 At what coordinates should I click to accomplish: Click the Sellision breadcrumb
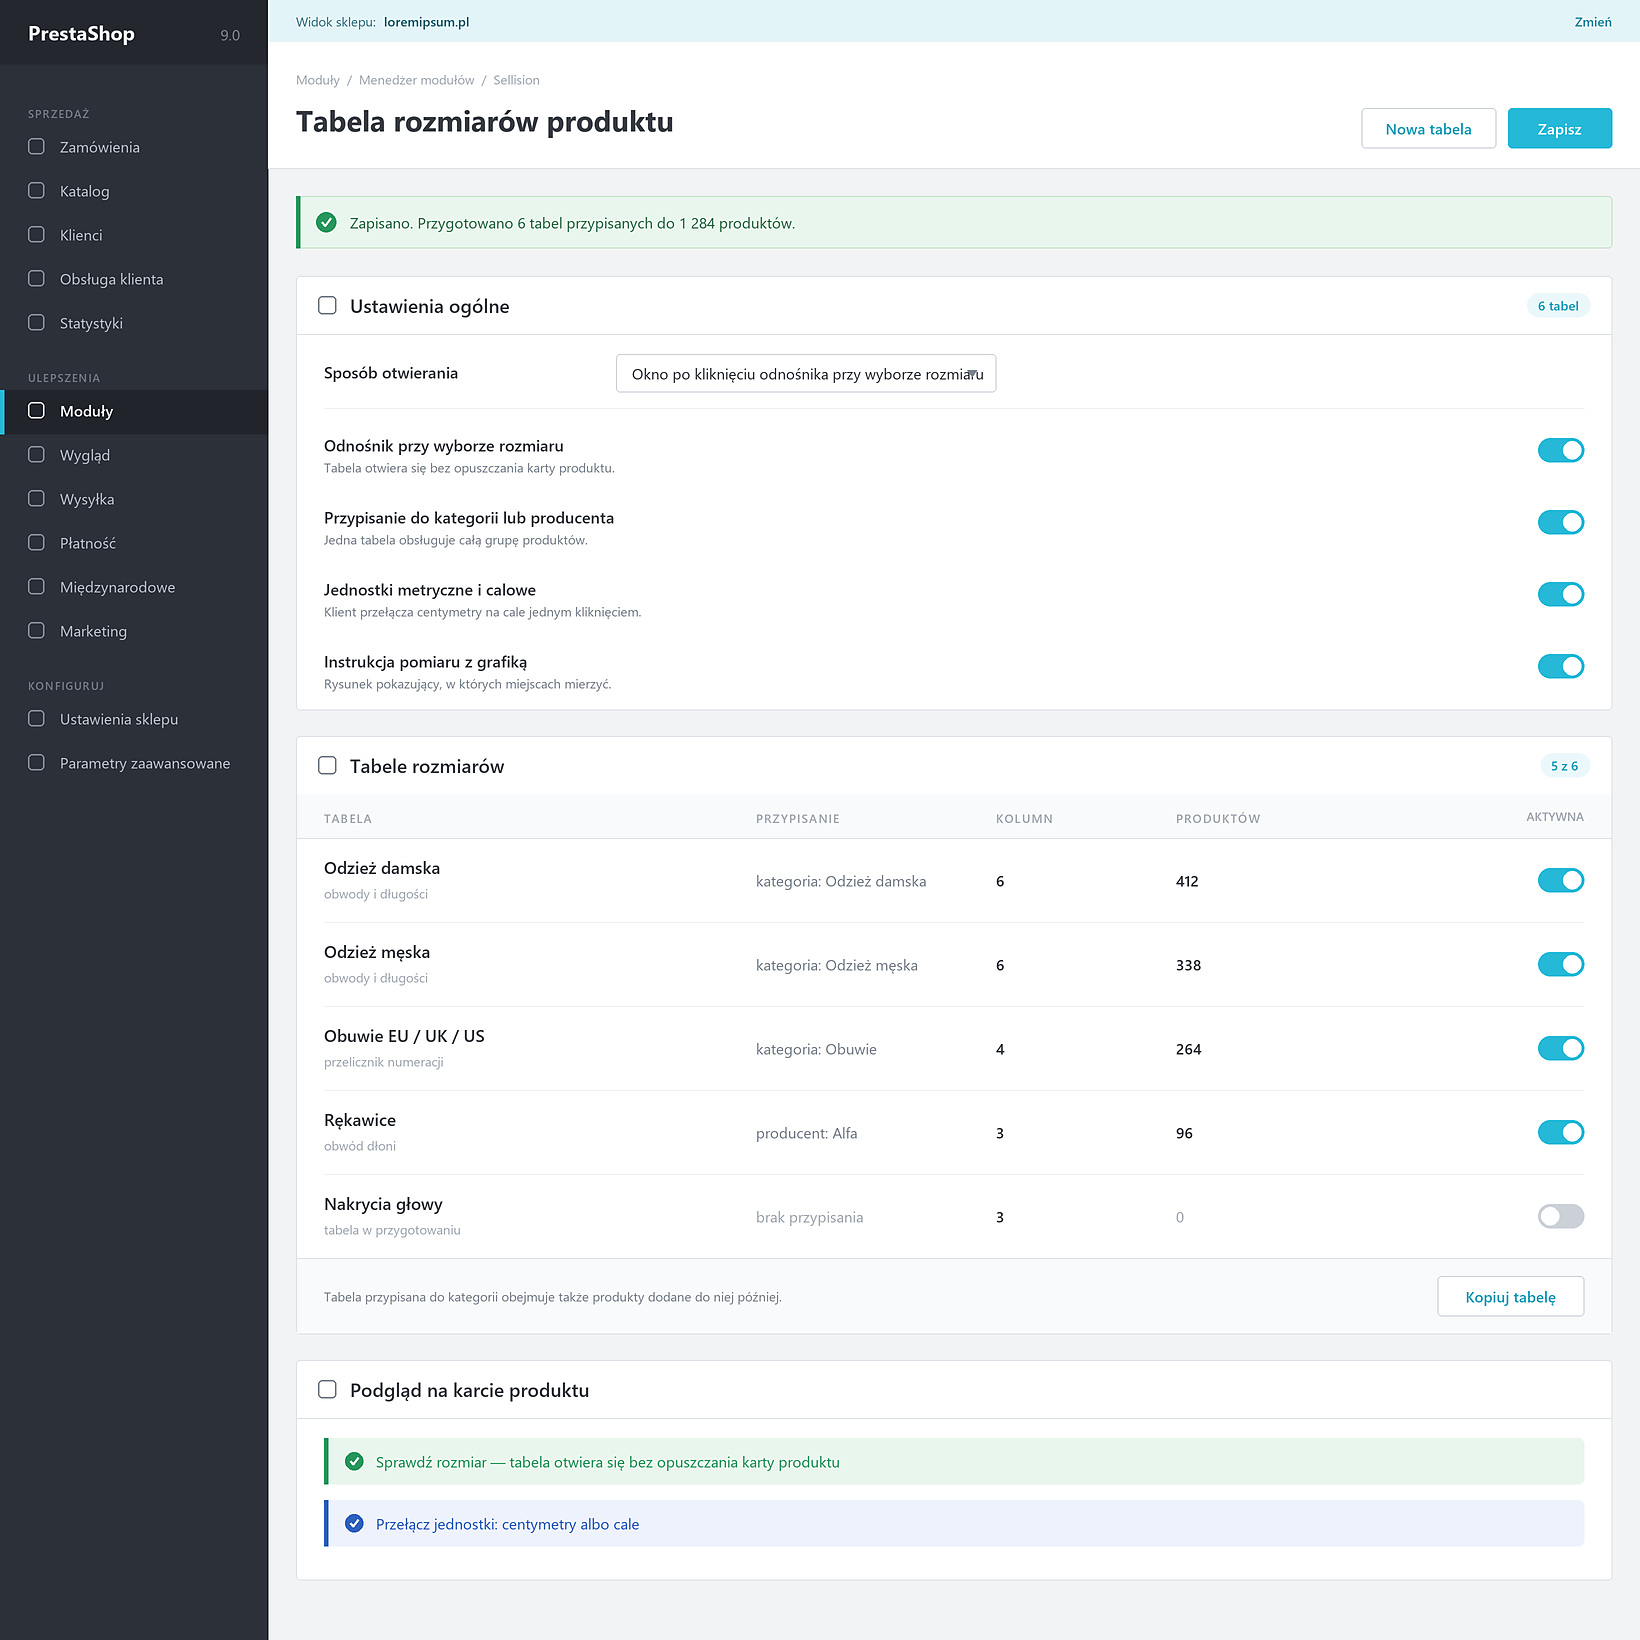pos(516,80)
